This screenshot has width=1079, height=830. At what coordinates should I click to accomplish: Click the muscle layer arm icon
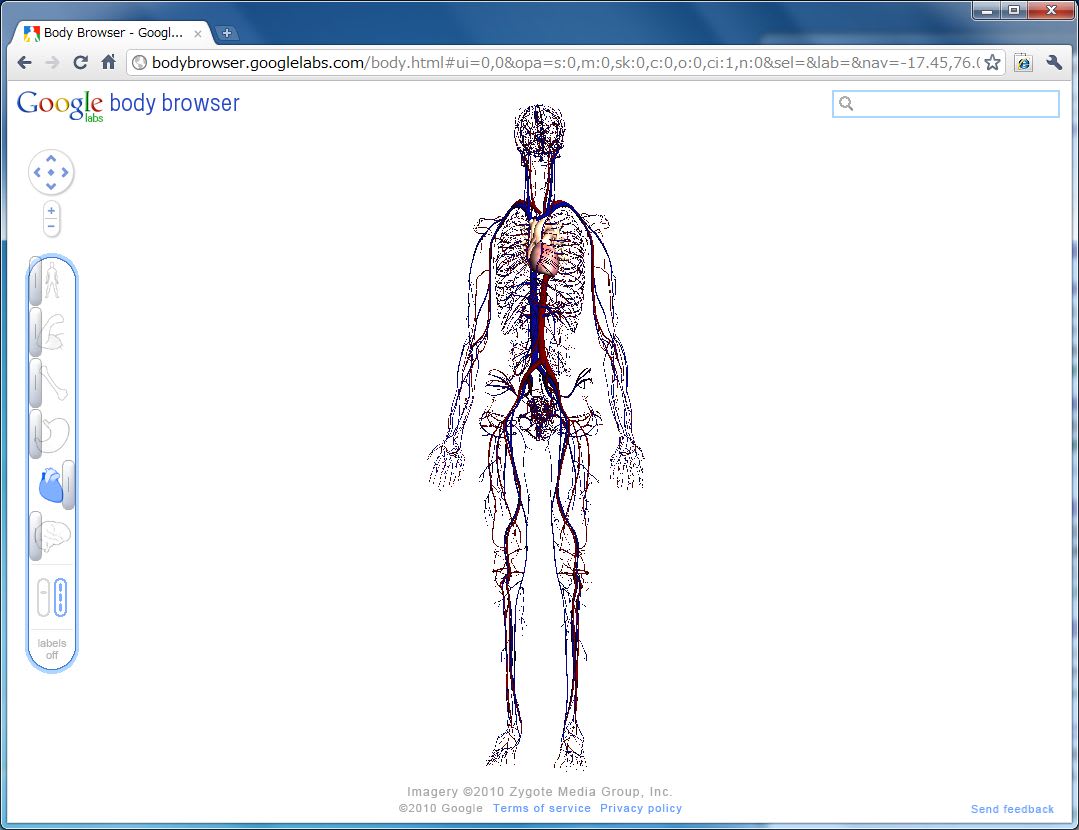[52, 333]
